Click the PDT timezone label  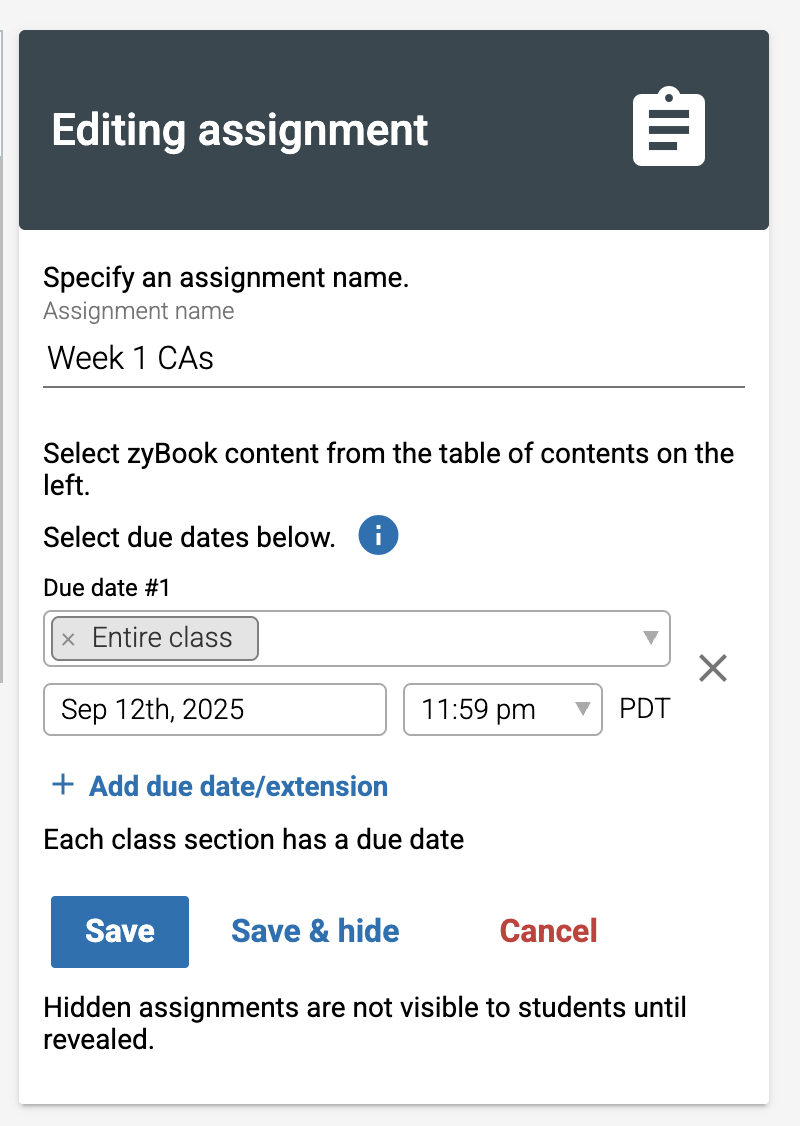coord(645,709)
